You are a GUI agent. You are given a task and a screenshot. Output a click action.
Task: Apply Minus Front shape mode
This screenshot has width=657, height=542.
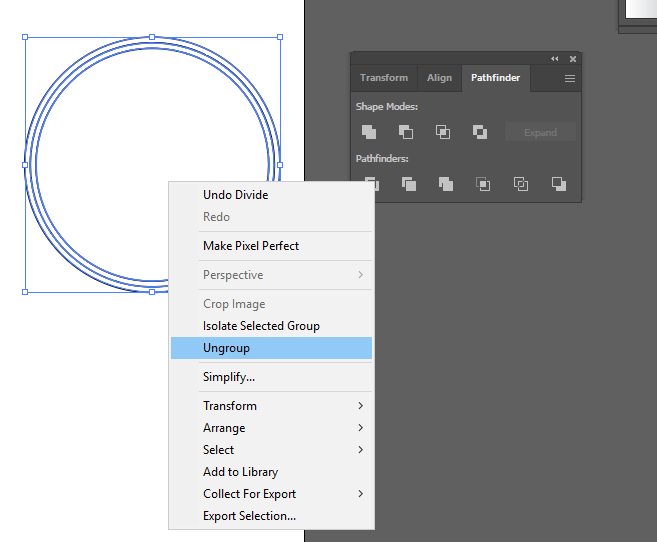pos(406,132)
